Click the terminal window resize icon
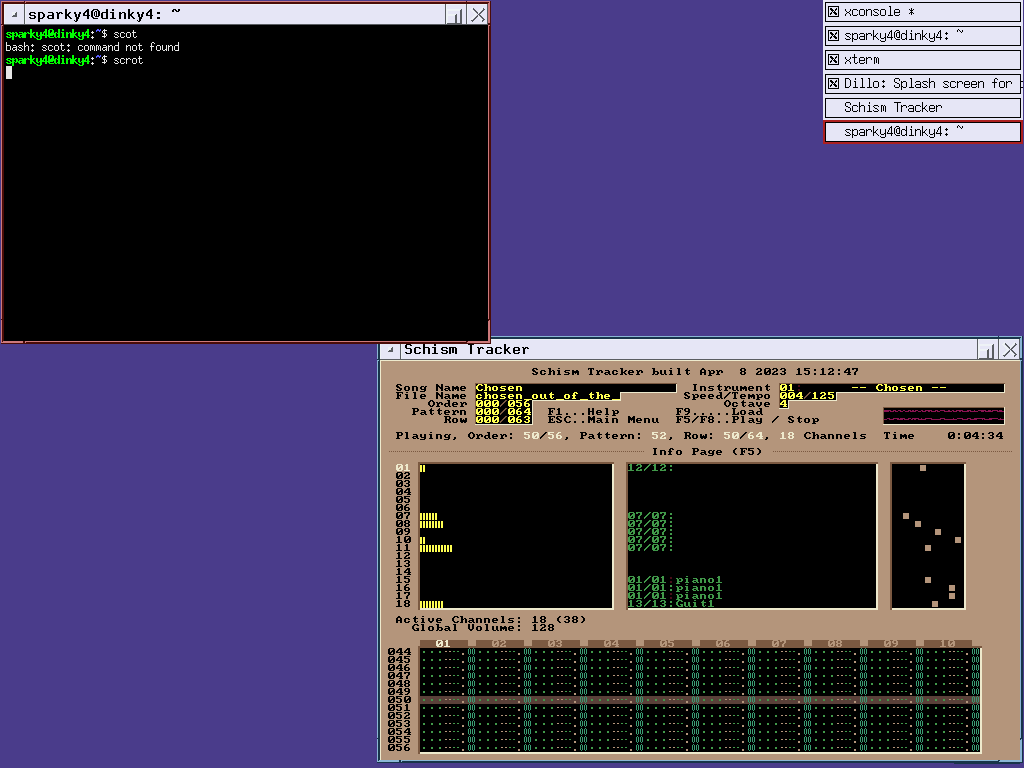Screen dimensions: 1024x768 click(x=455, y=14)
